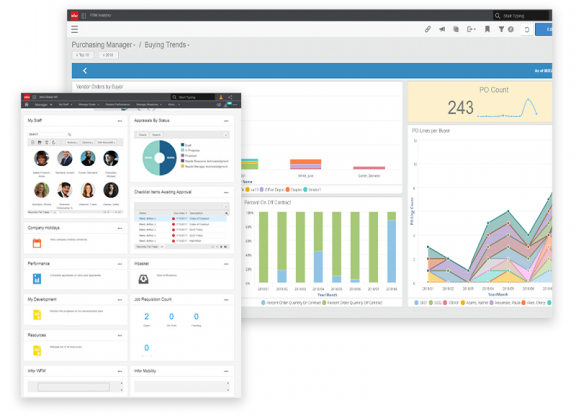
Task: Click the Actions button in My Staff
Action: pos(72,142)
